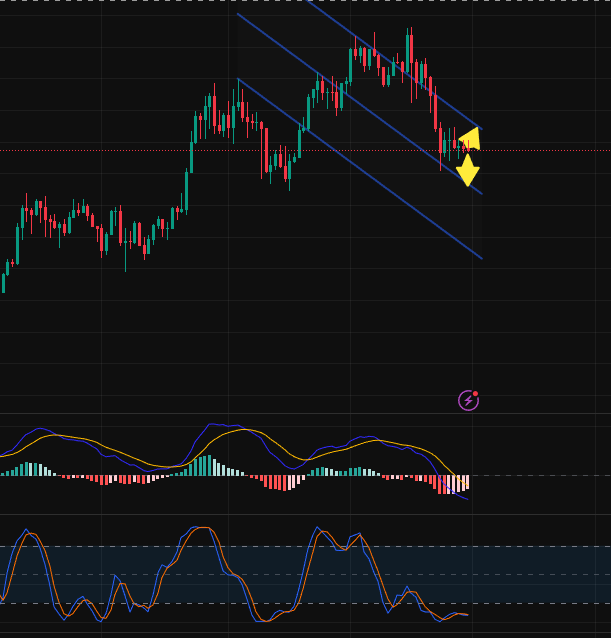
Task: Select the yellow up arrow drawing
Action: (x=469, y=138)
